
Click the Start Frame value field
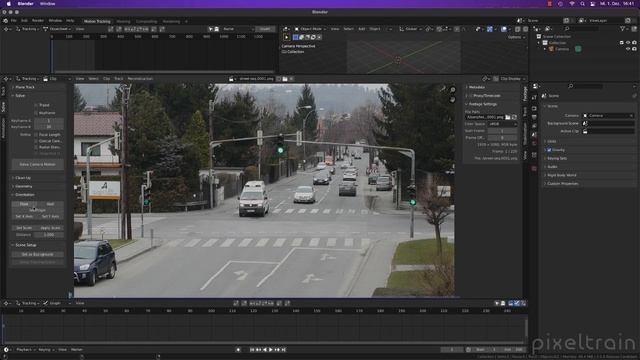[x=502, y=131]
